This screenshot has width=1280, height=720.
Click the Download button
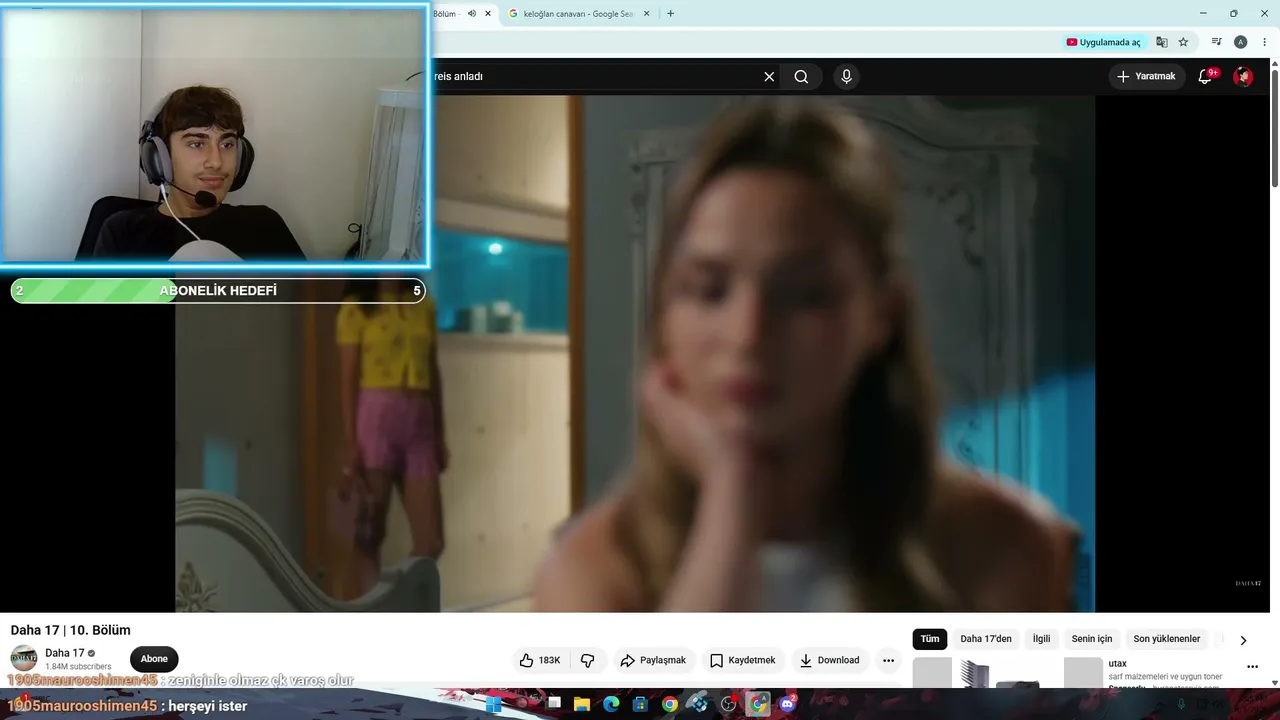coord(830,660)
